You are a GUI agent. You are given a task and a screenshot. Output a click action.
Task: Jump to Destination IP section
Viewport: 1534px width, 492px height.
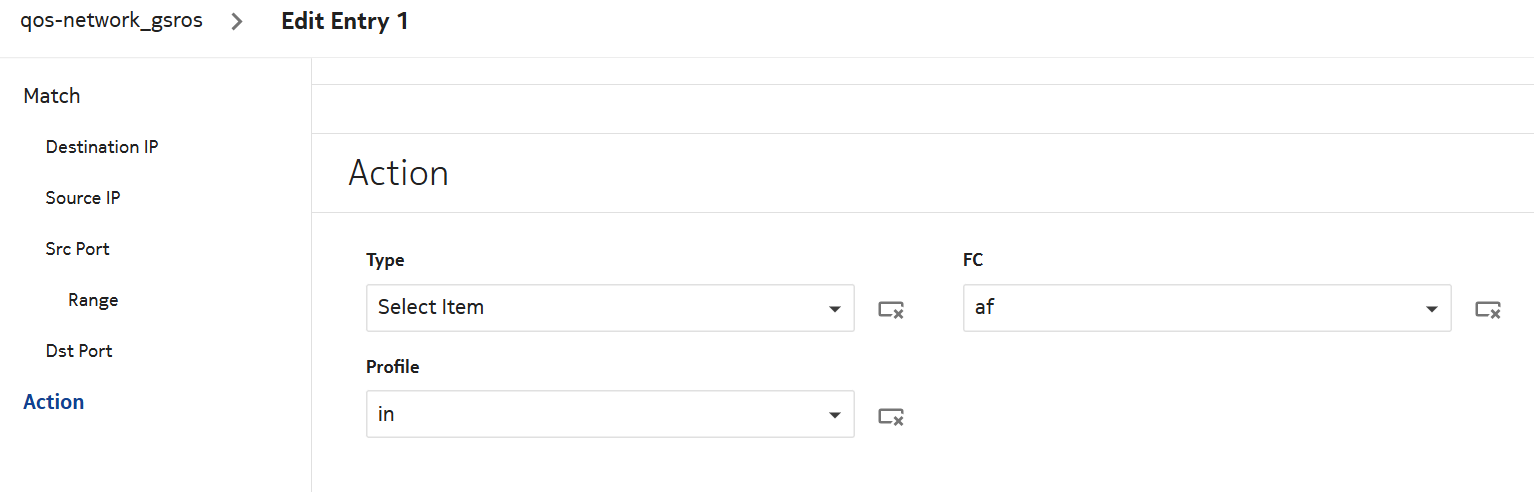[x=102, y=147]
